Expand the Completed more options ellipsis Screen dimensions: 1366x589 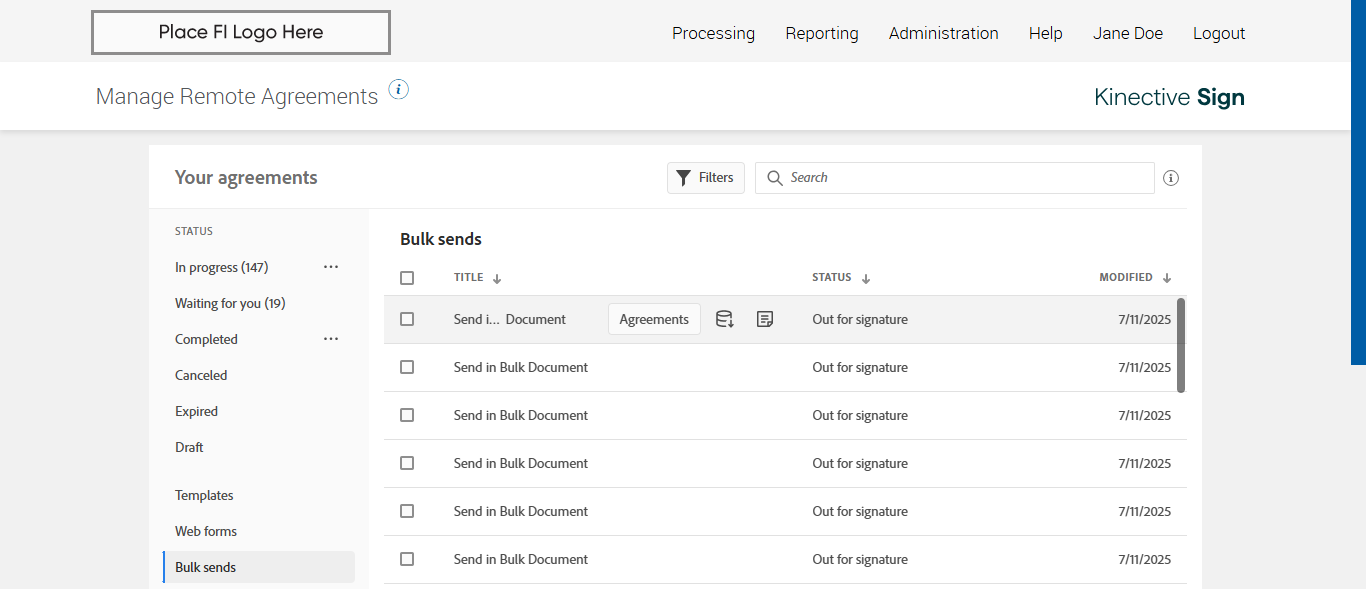pyautogui.click(x=331, y=339)
